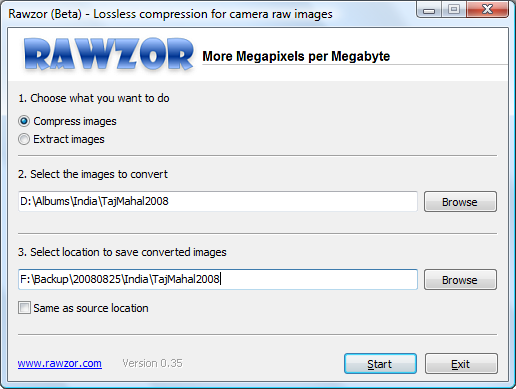Viewport: 516px width, 389px height.
Task: Maximize the Rawzor window
Action: pyautogui.click(x=454, y=10)
